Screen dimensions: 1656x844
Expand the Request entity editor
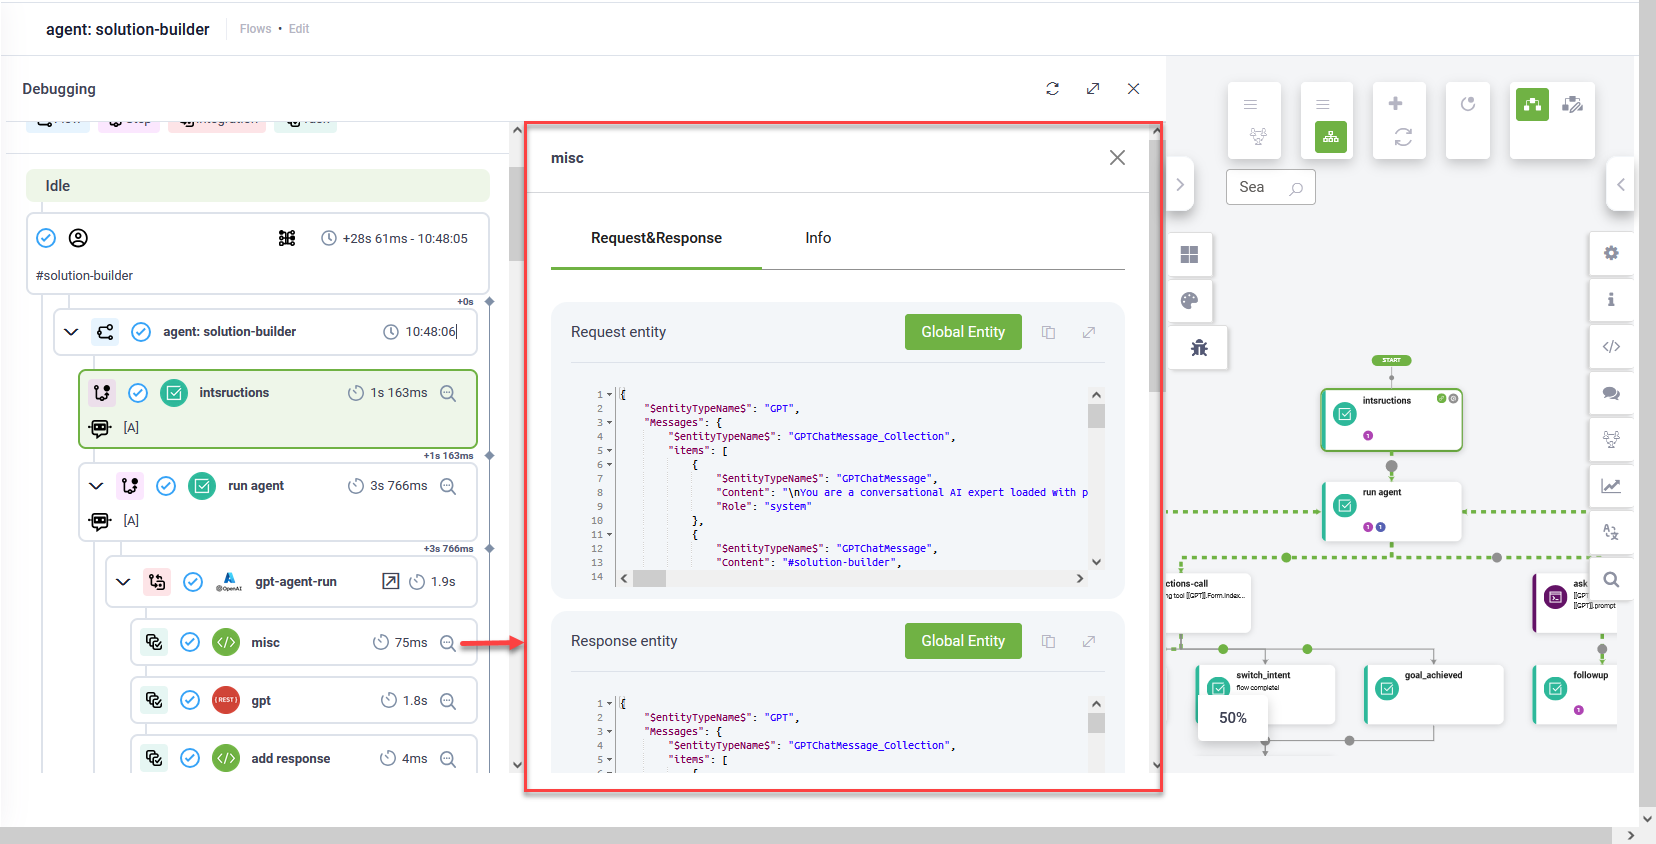1089,332
